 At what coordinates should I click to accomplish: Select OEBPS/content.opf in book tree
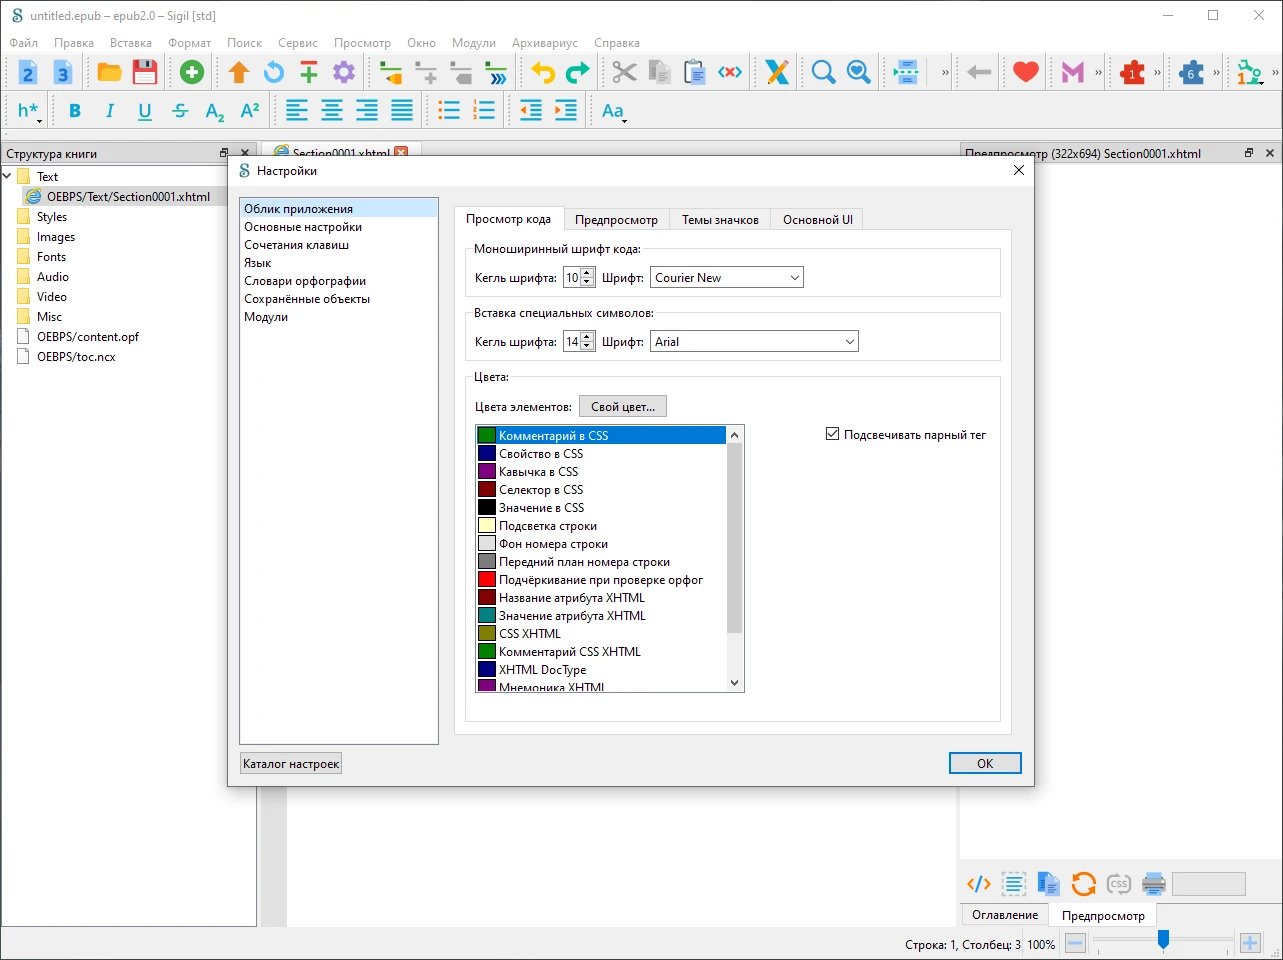pos(88,337)
